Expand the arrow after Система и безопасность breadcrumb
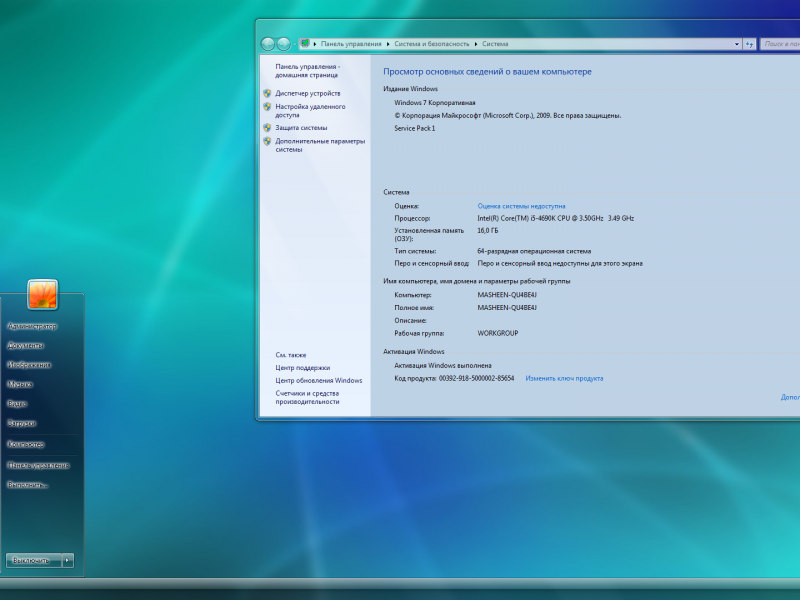Image resolution: width=800 pixels, height=600 pixels. coord(476,44)
